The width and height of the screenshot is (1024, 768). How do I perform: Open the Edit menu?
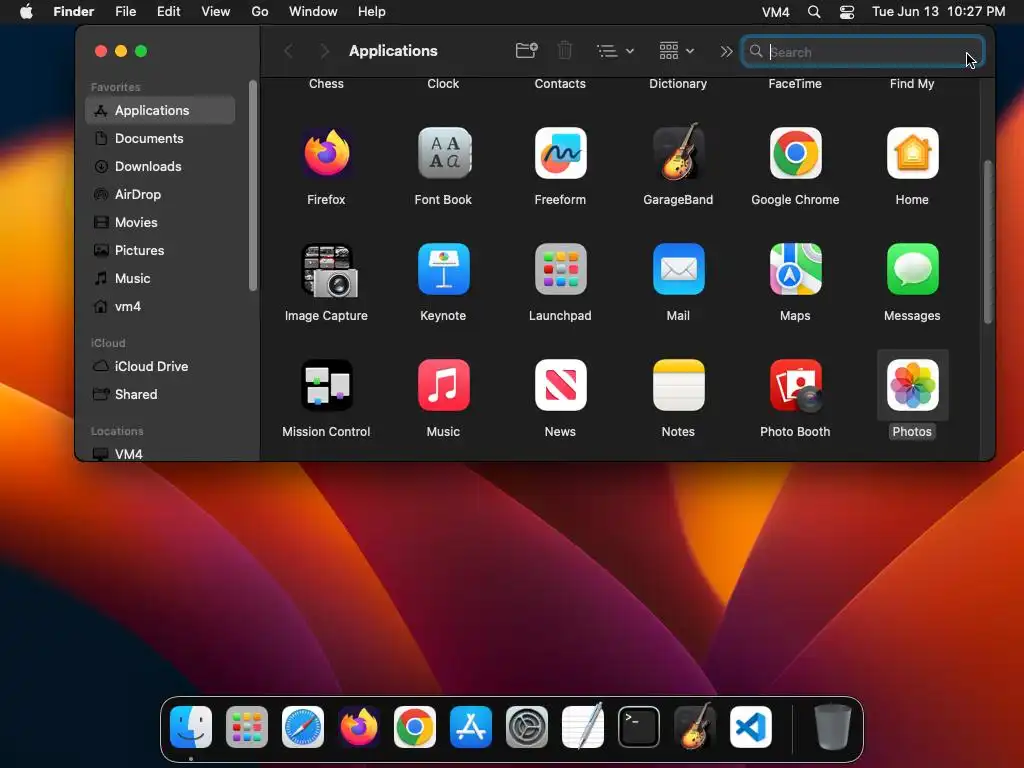[x=168, y=12]
